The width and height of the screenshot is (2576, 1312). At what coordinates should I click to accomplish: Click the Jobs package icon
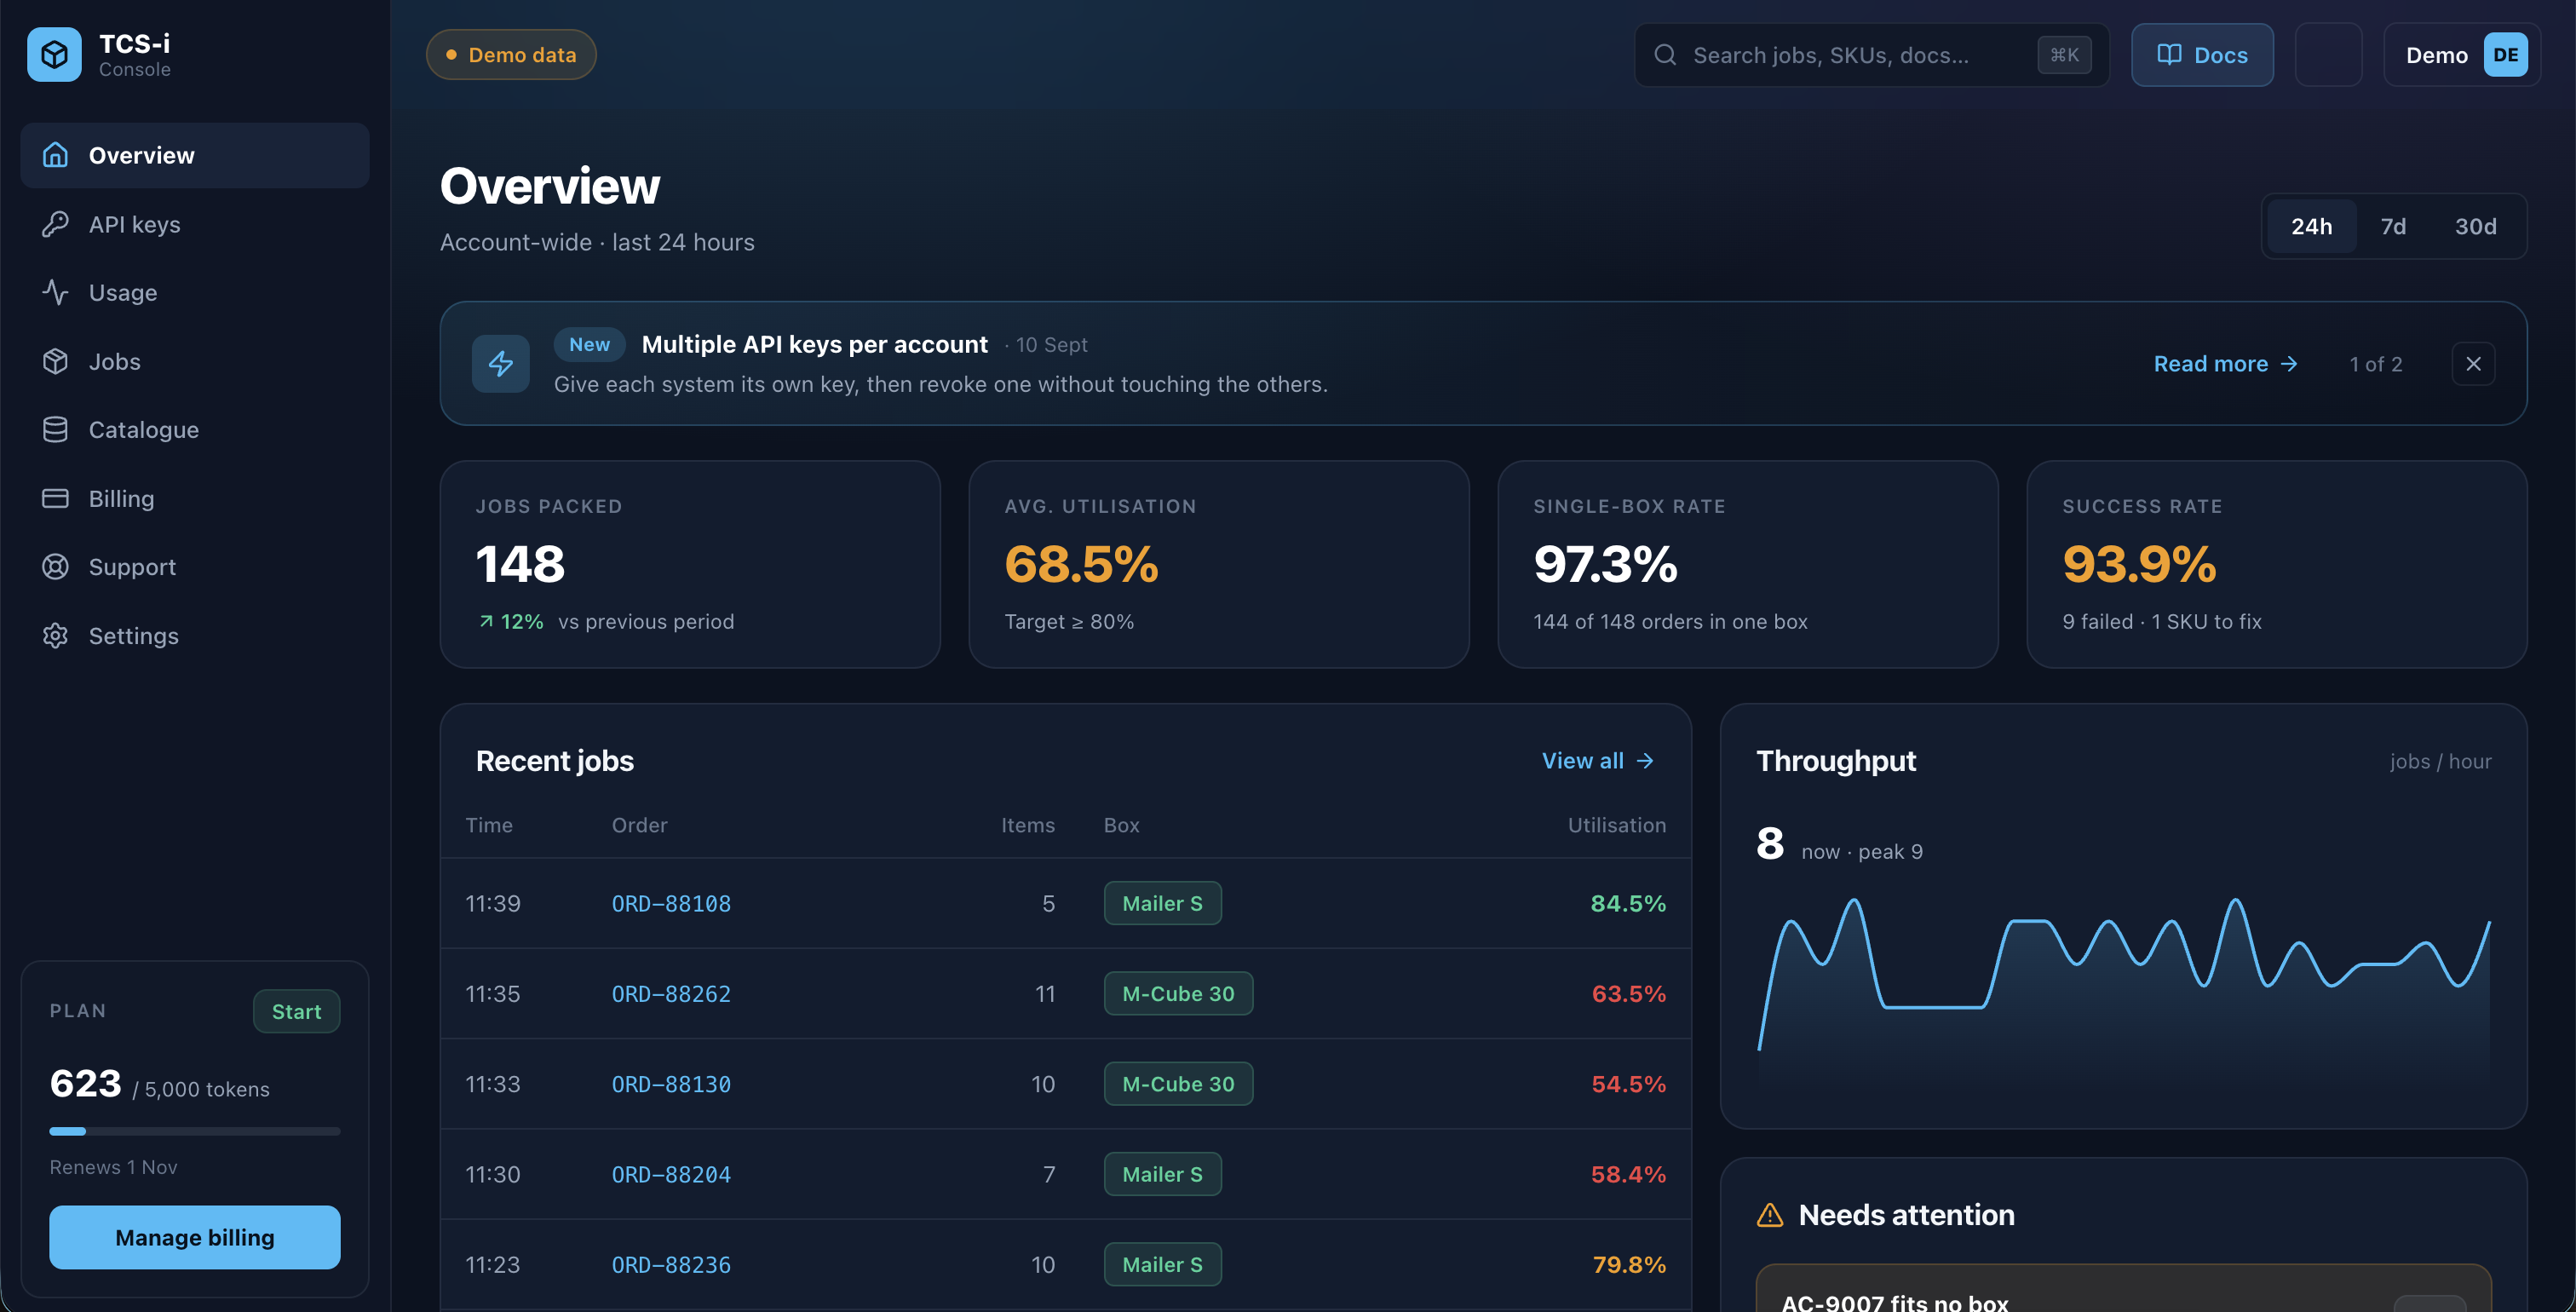55,361
